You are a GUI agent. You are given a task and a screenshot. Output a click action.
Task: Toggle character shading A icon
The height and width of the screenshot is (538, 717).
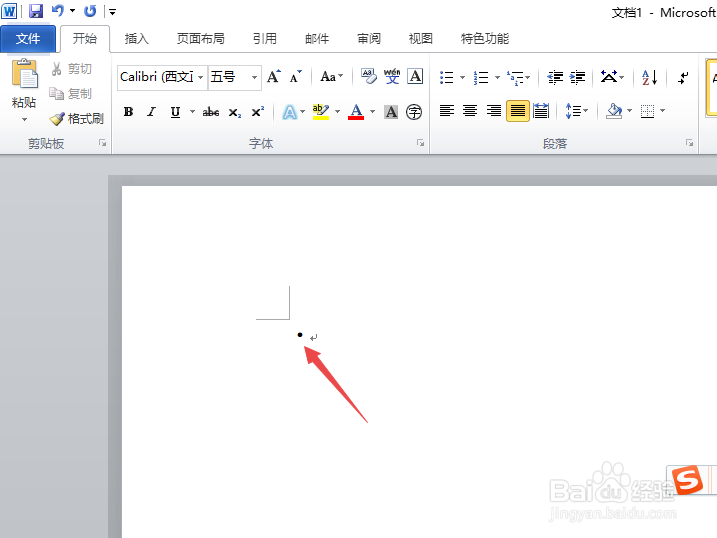pyautogui.click(x=391, y=112)
